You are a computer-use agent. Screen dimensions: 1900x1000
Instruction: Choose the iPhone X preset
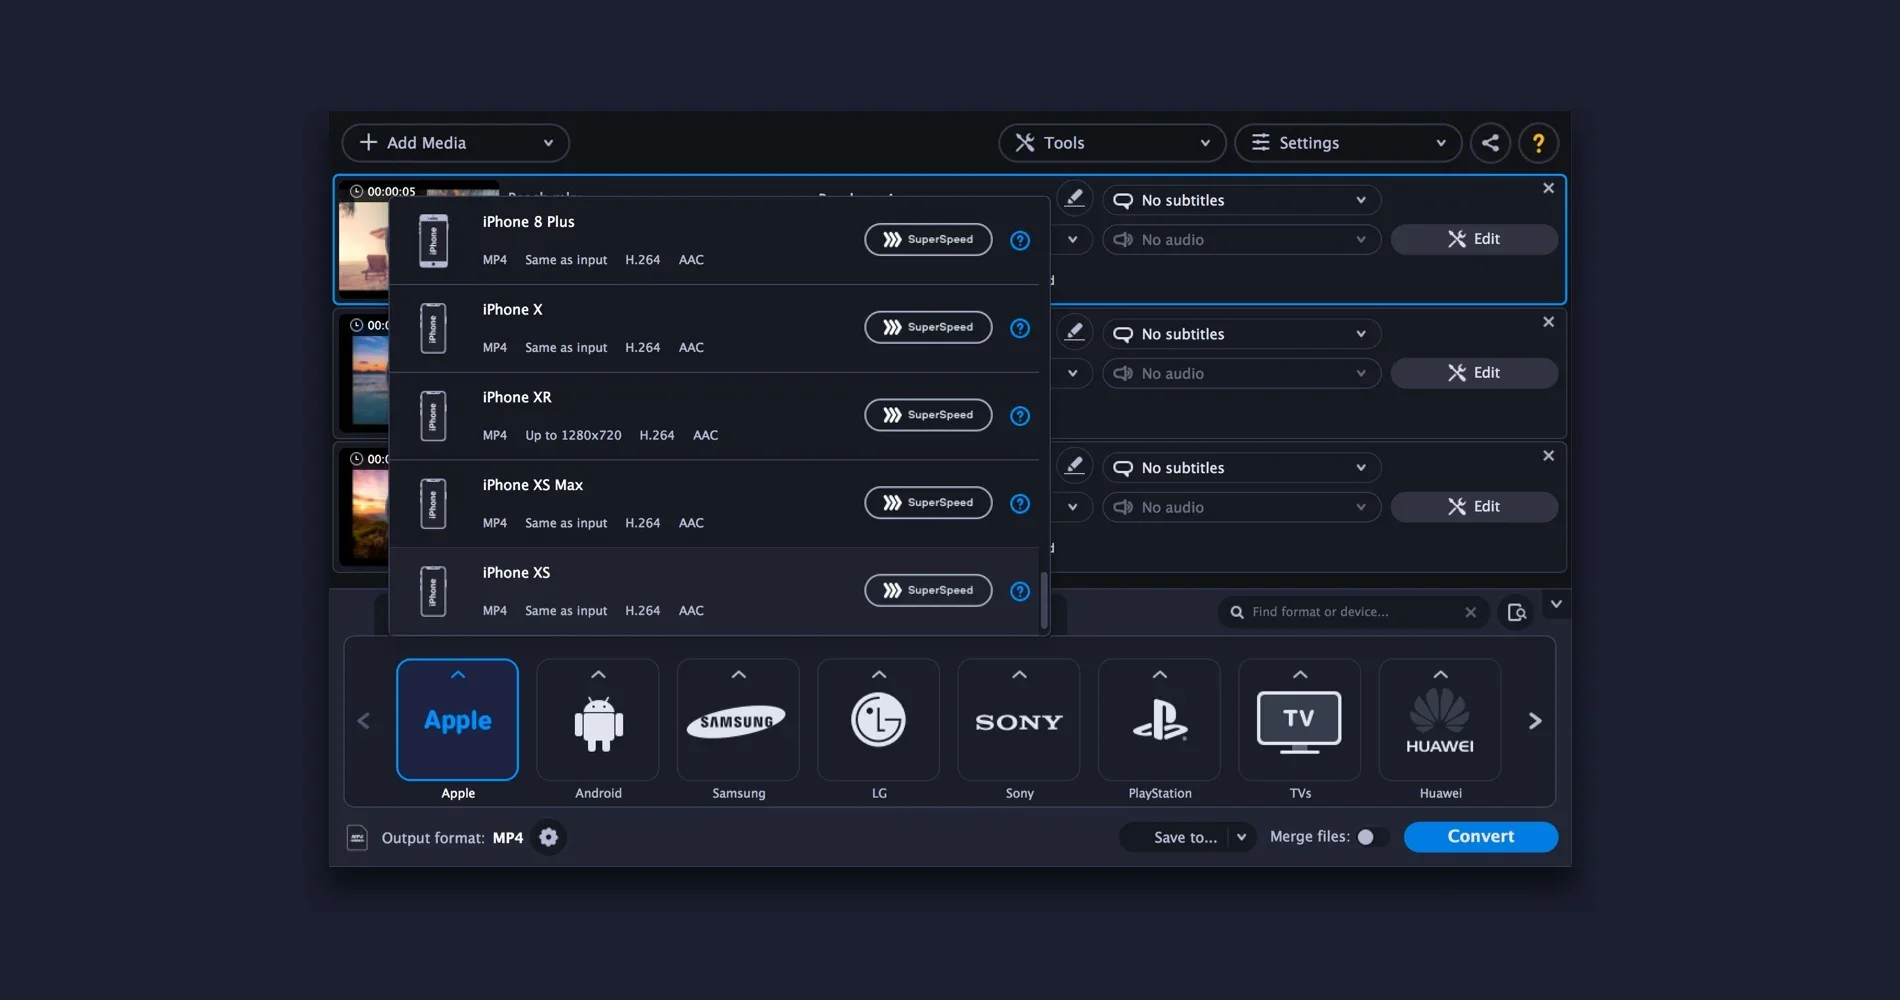tap(714, 329)
